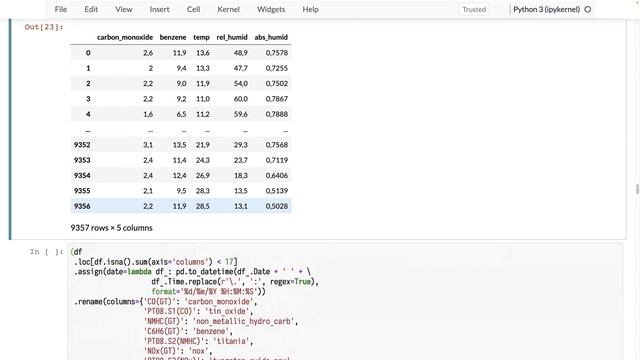This screenshot has width=640, height=360.
Task: Click the Out[23] output prompt
Action: [x=44, y=27]
